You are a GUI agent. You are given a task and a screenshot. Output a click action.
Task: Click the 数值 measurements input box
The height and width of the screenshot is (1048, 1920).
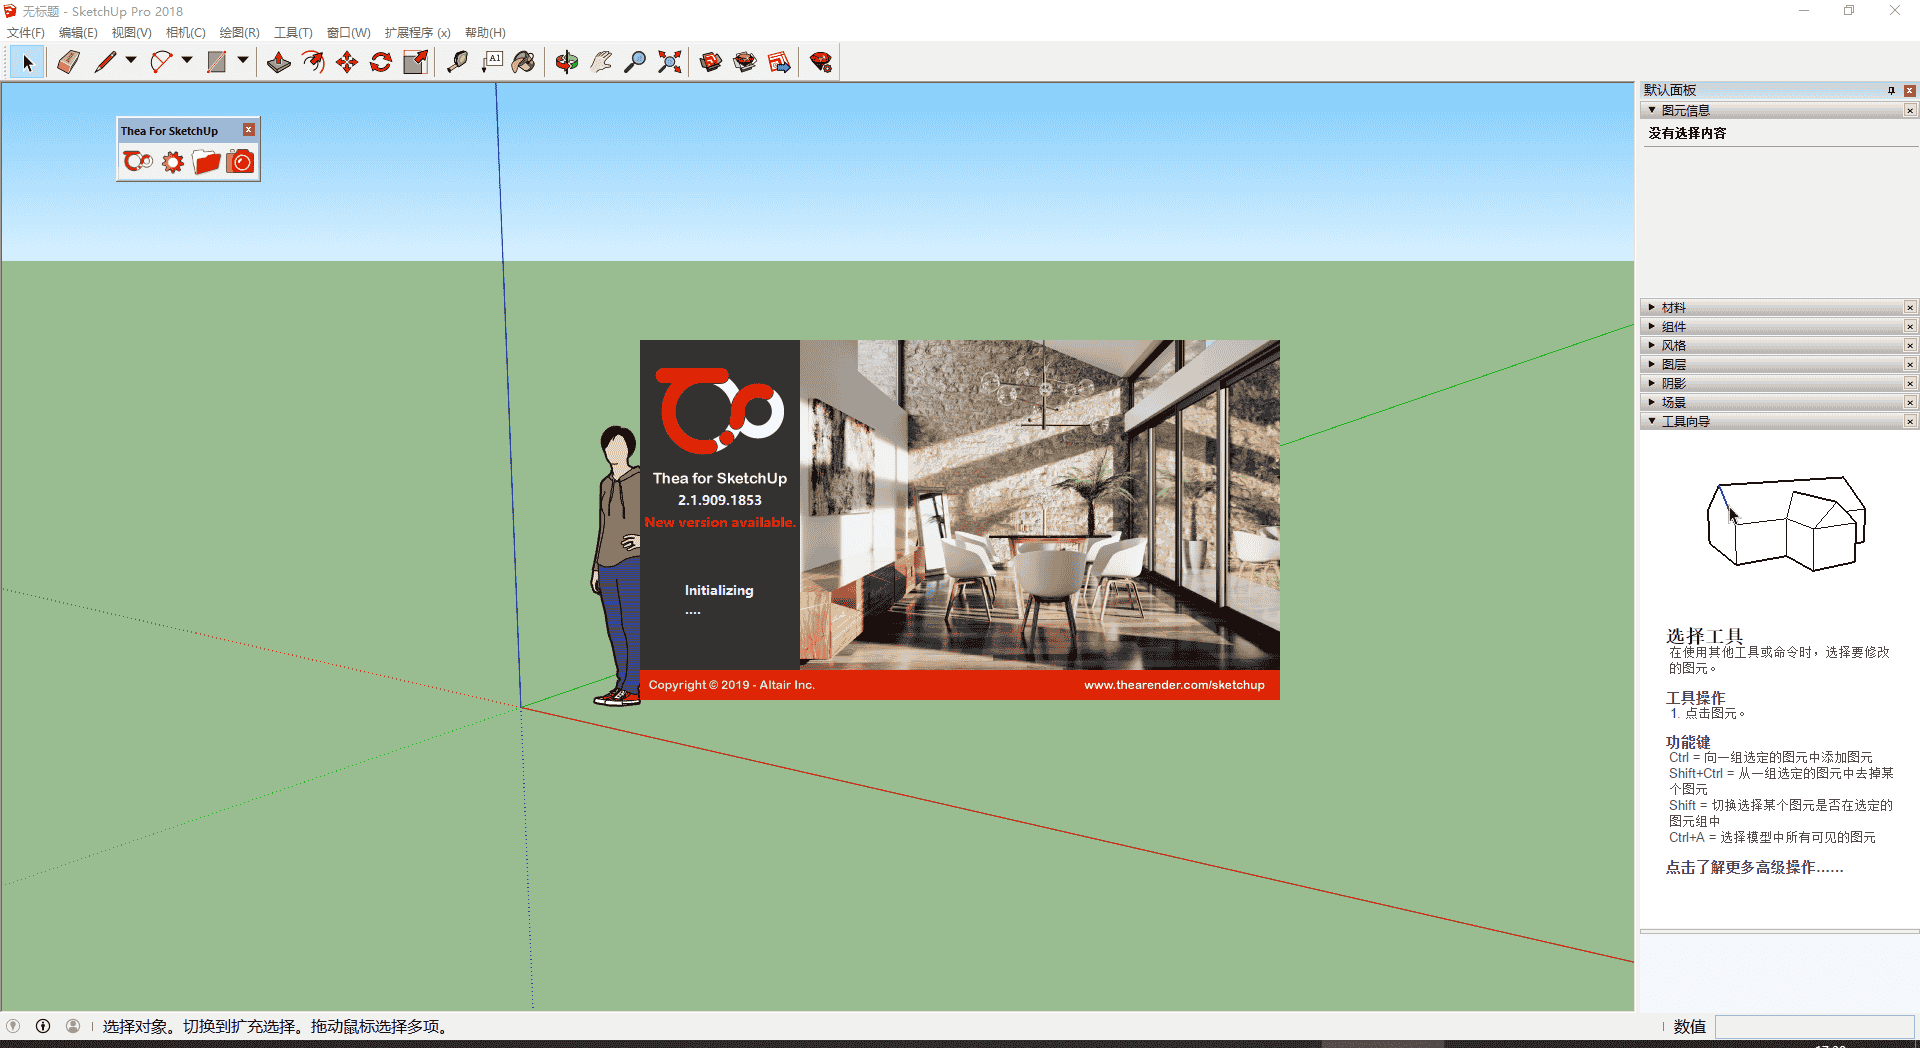pyautogui.click(x=1814, y=1027)
